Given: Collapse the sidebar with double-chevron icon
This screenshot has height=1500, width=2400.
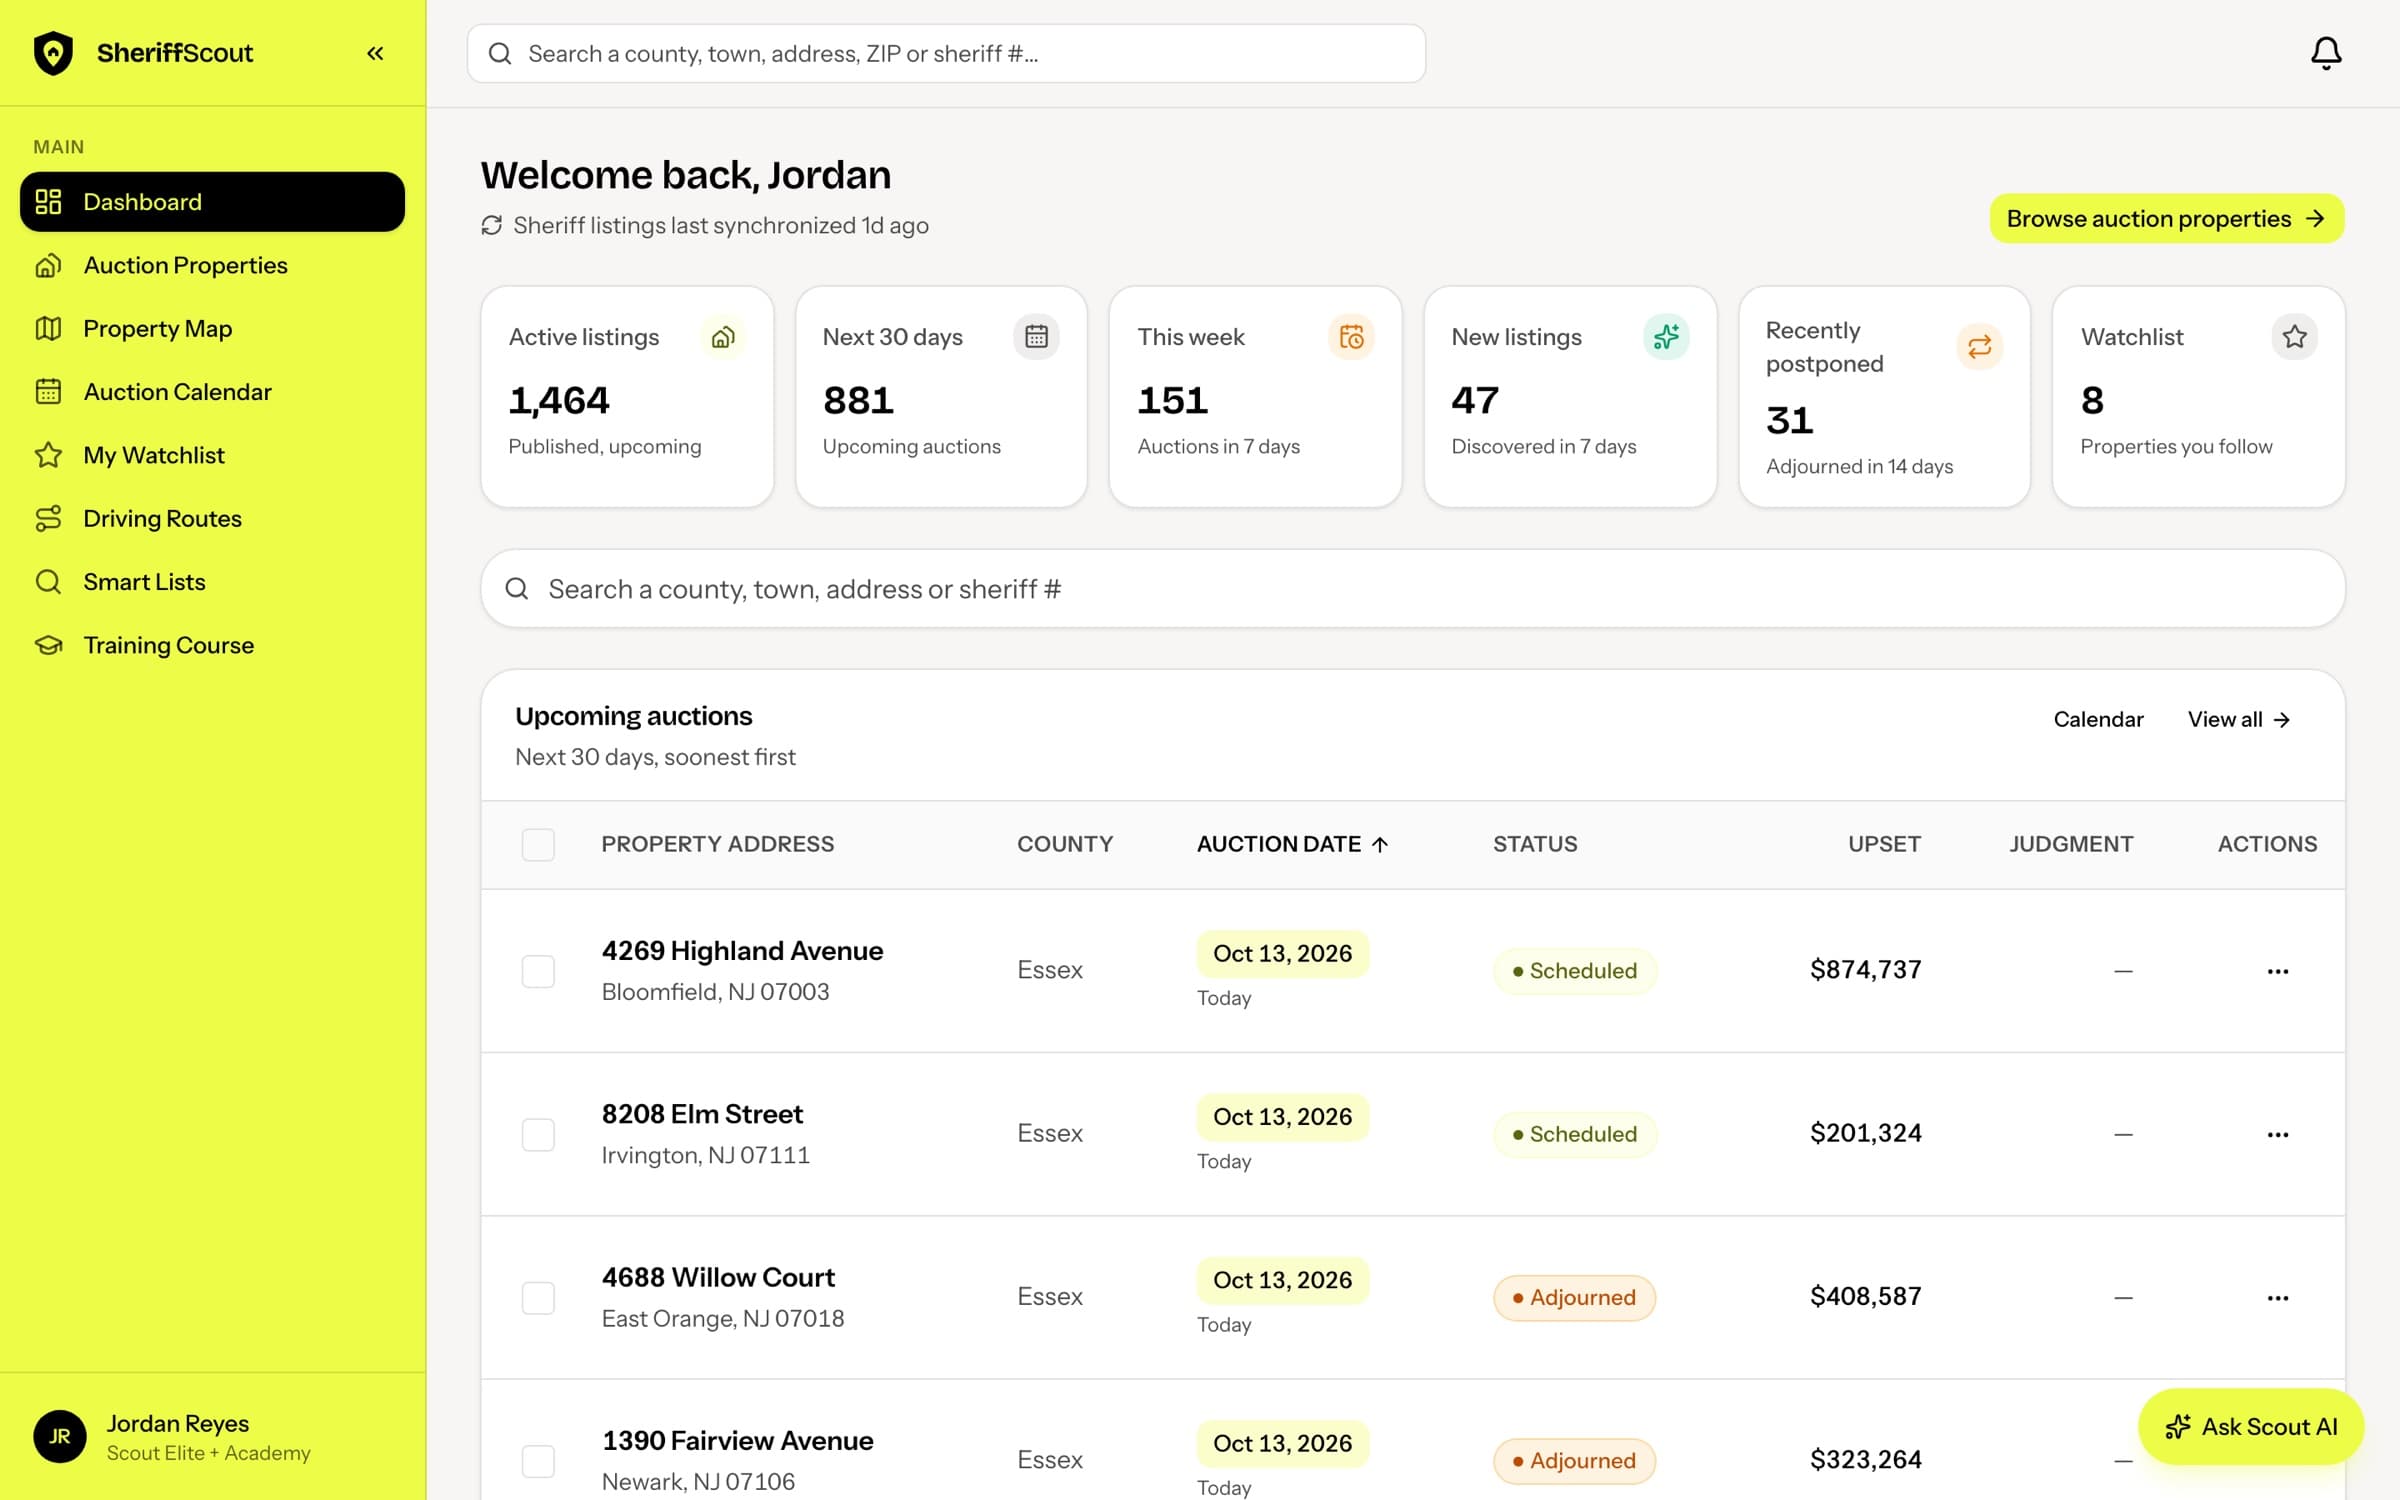Looking at the screenshot, I should 375,53.
